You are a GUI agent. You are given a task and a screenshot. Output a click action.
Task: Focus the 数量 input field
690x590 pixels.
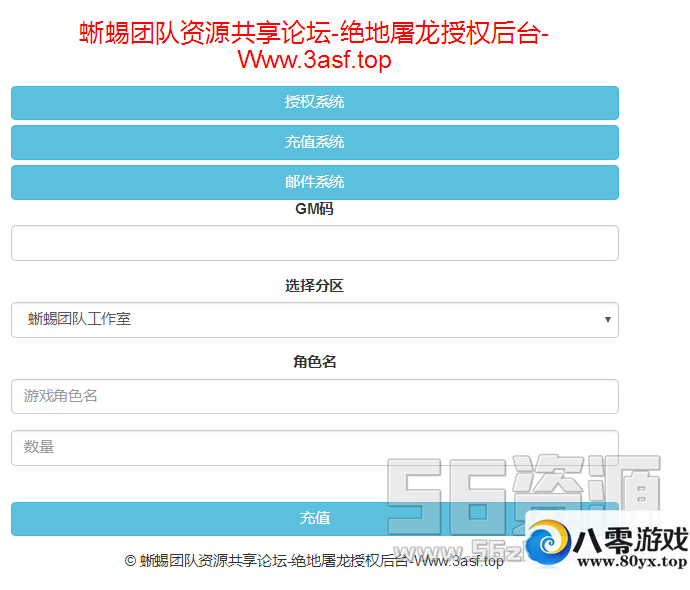[315, 448]
